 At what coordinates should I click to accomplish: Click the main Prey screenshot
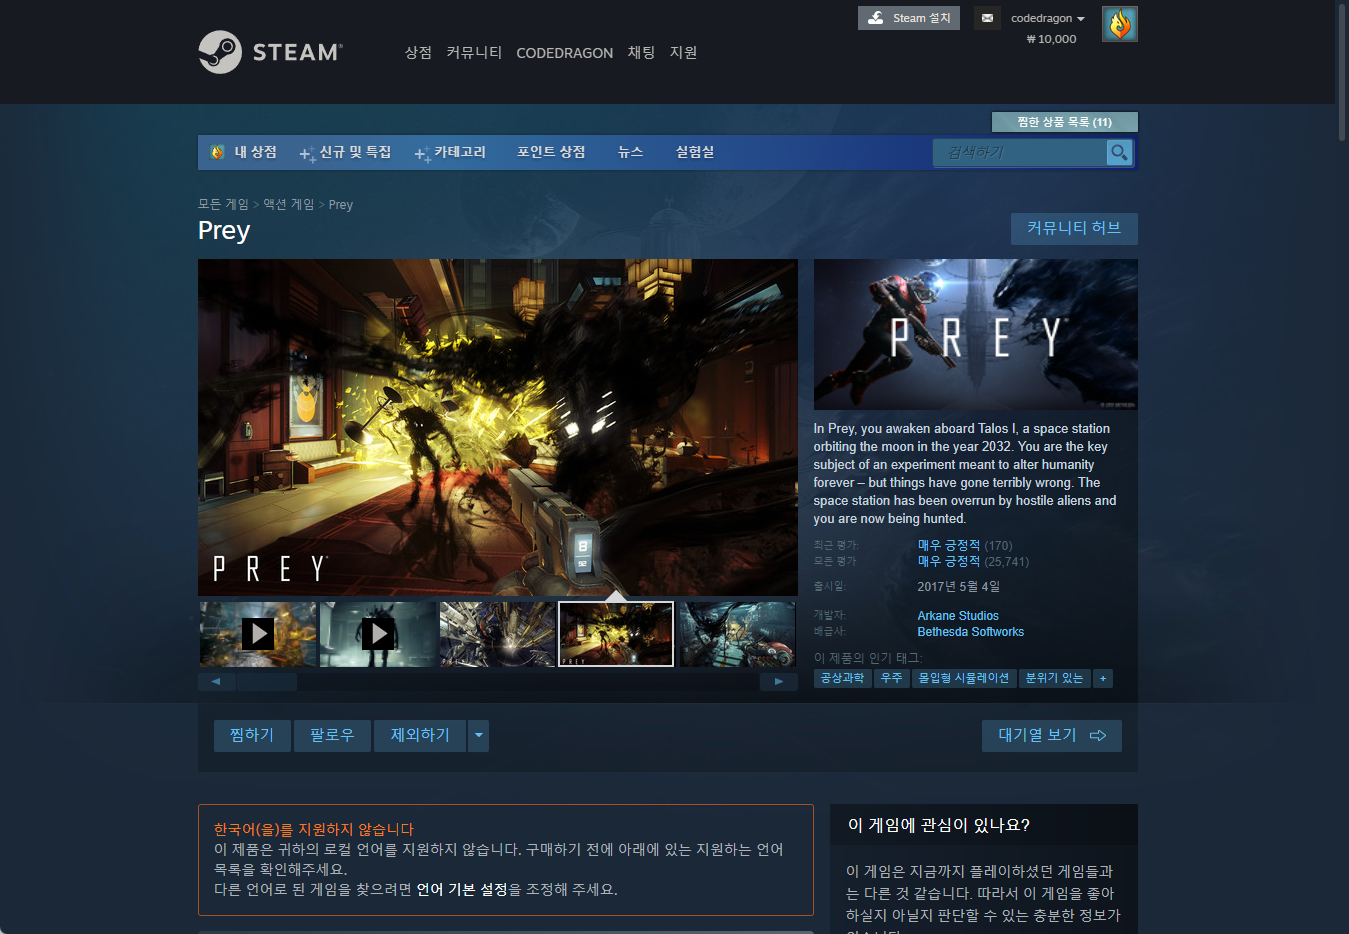click(x=498, y=428)
